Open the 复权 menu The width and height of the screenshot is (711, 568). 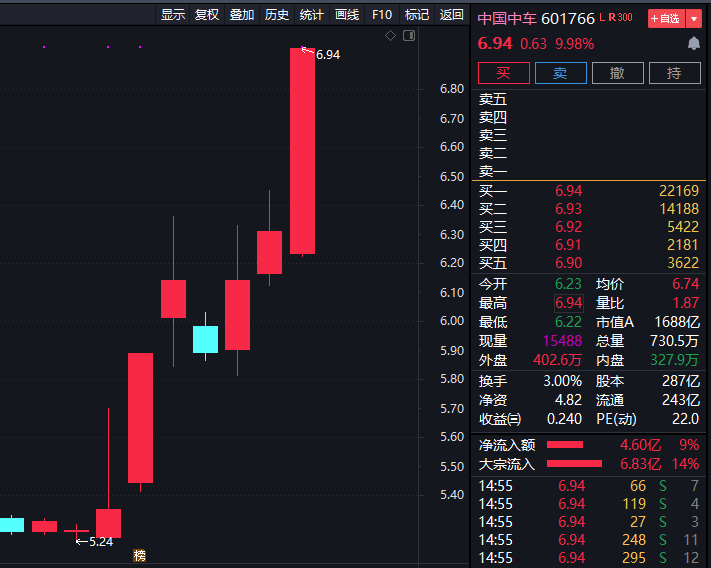point(207,15)
